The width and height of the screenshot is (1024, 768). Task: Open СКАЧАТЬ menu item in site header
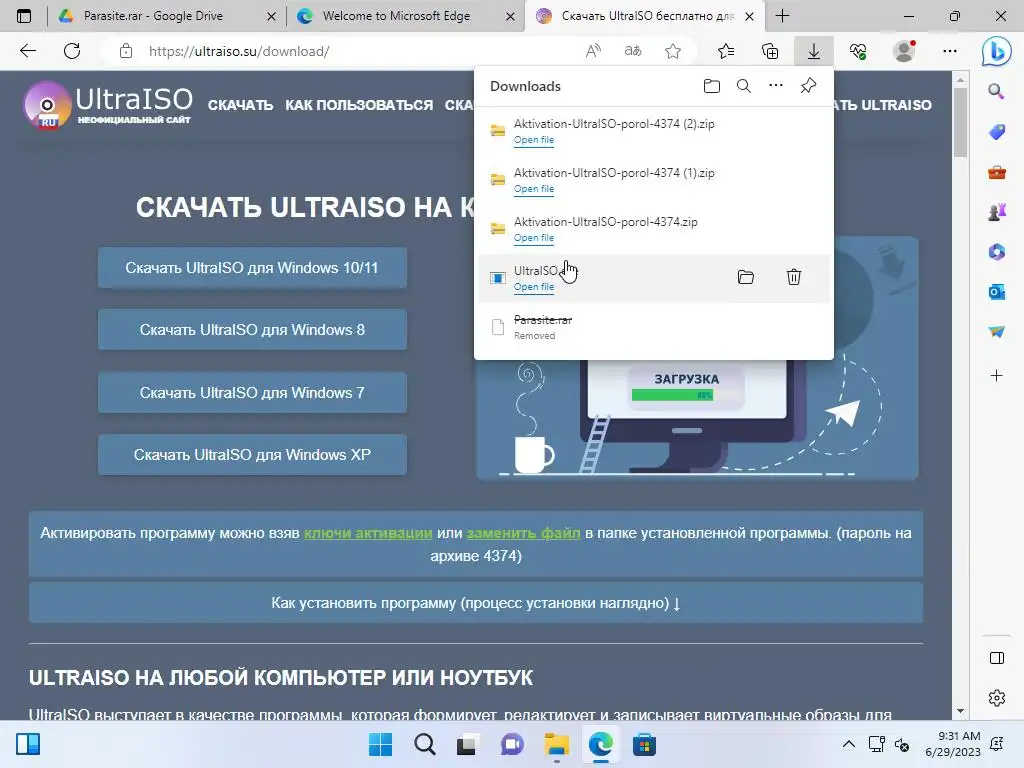240,105
